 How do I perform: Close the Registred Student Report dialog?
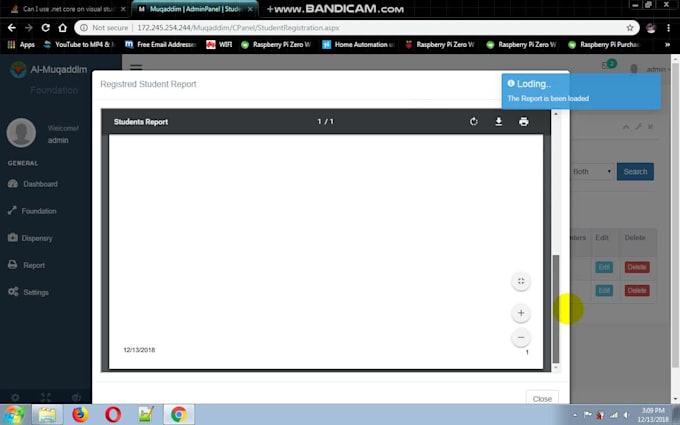tap(542, 399)
